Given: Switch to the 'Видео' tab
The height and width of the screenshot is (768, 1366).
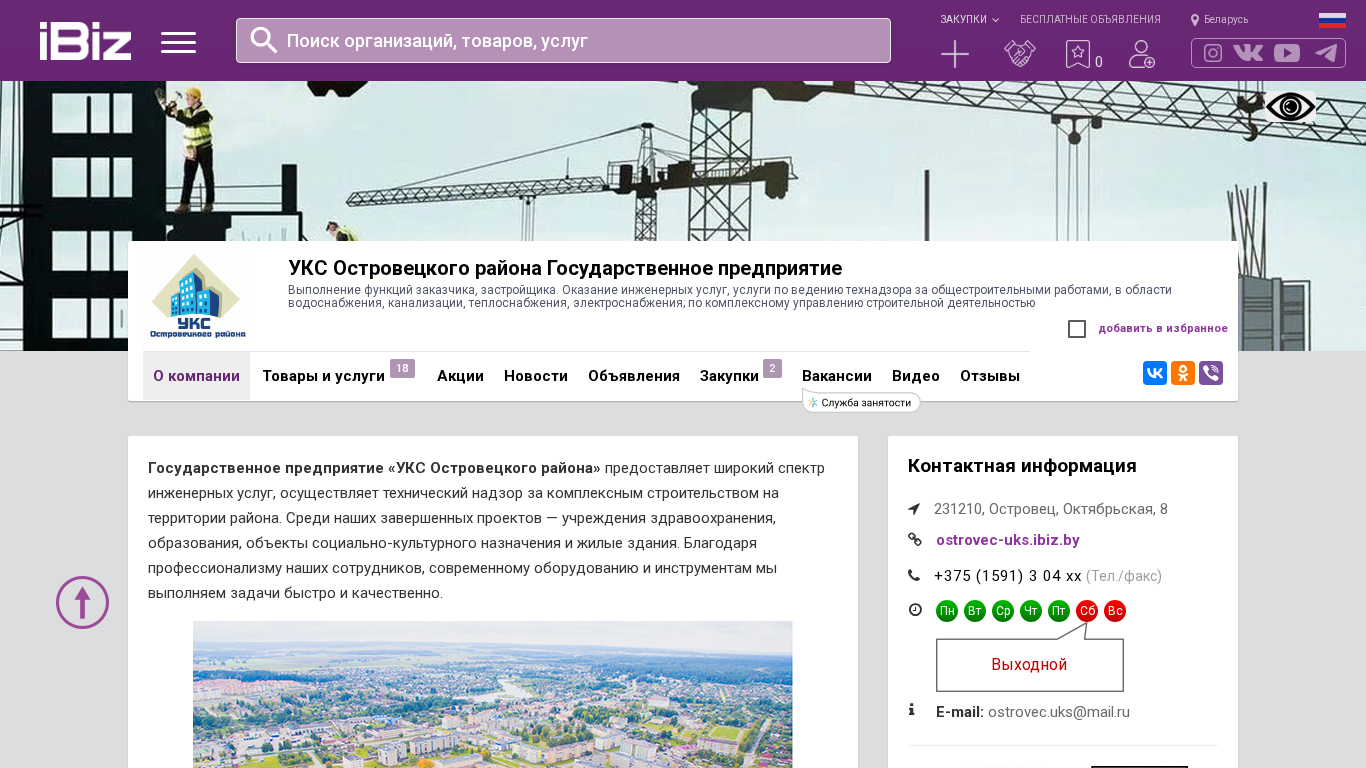Looking at the screenshot, I should [916, 376].
